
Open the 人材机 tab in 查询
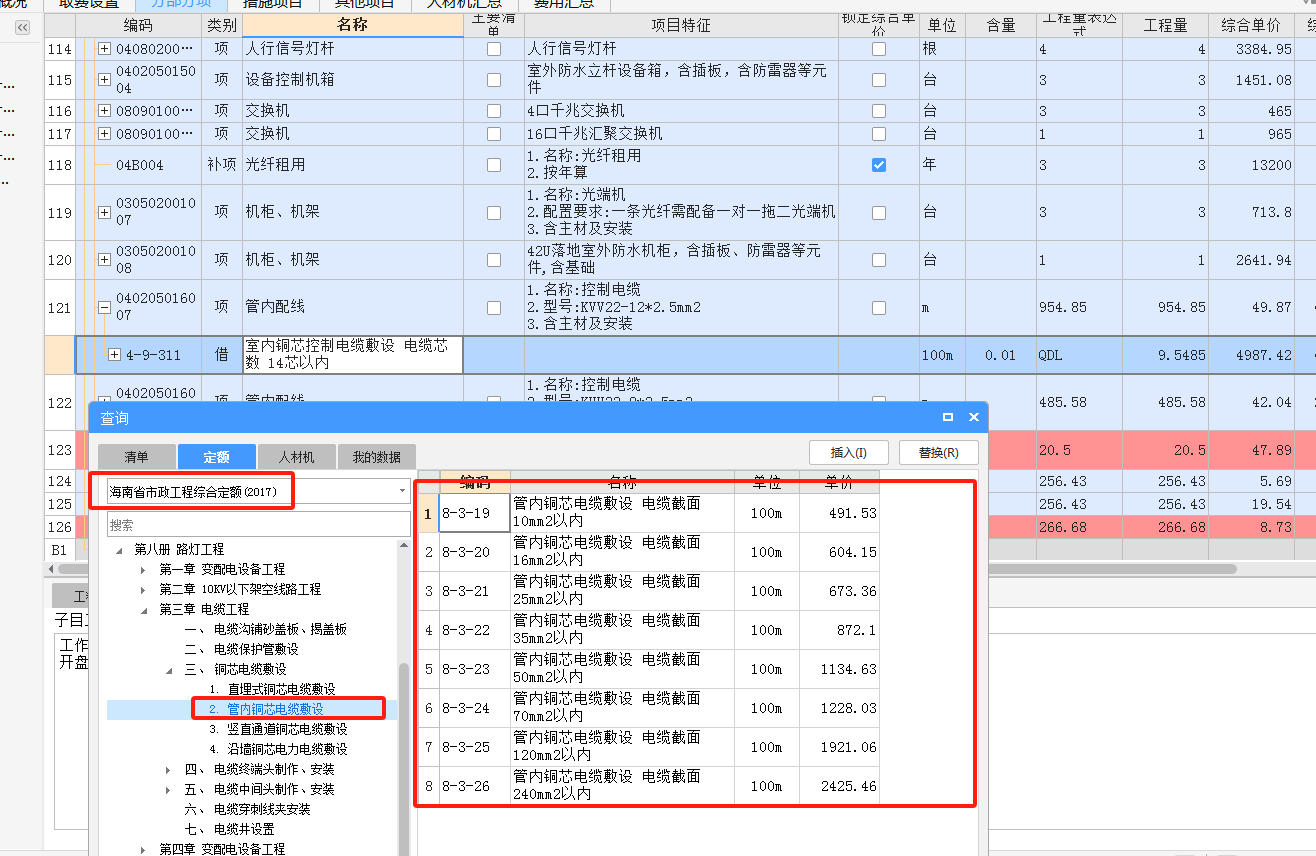pyautogui.click(x=296, y=457)
